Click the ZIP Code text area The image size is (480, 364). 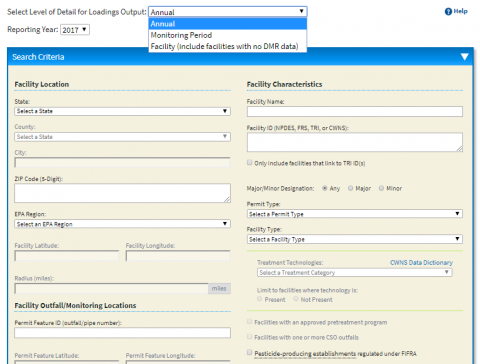tap(122, 193)
